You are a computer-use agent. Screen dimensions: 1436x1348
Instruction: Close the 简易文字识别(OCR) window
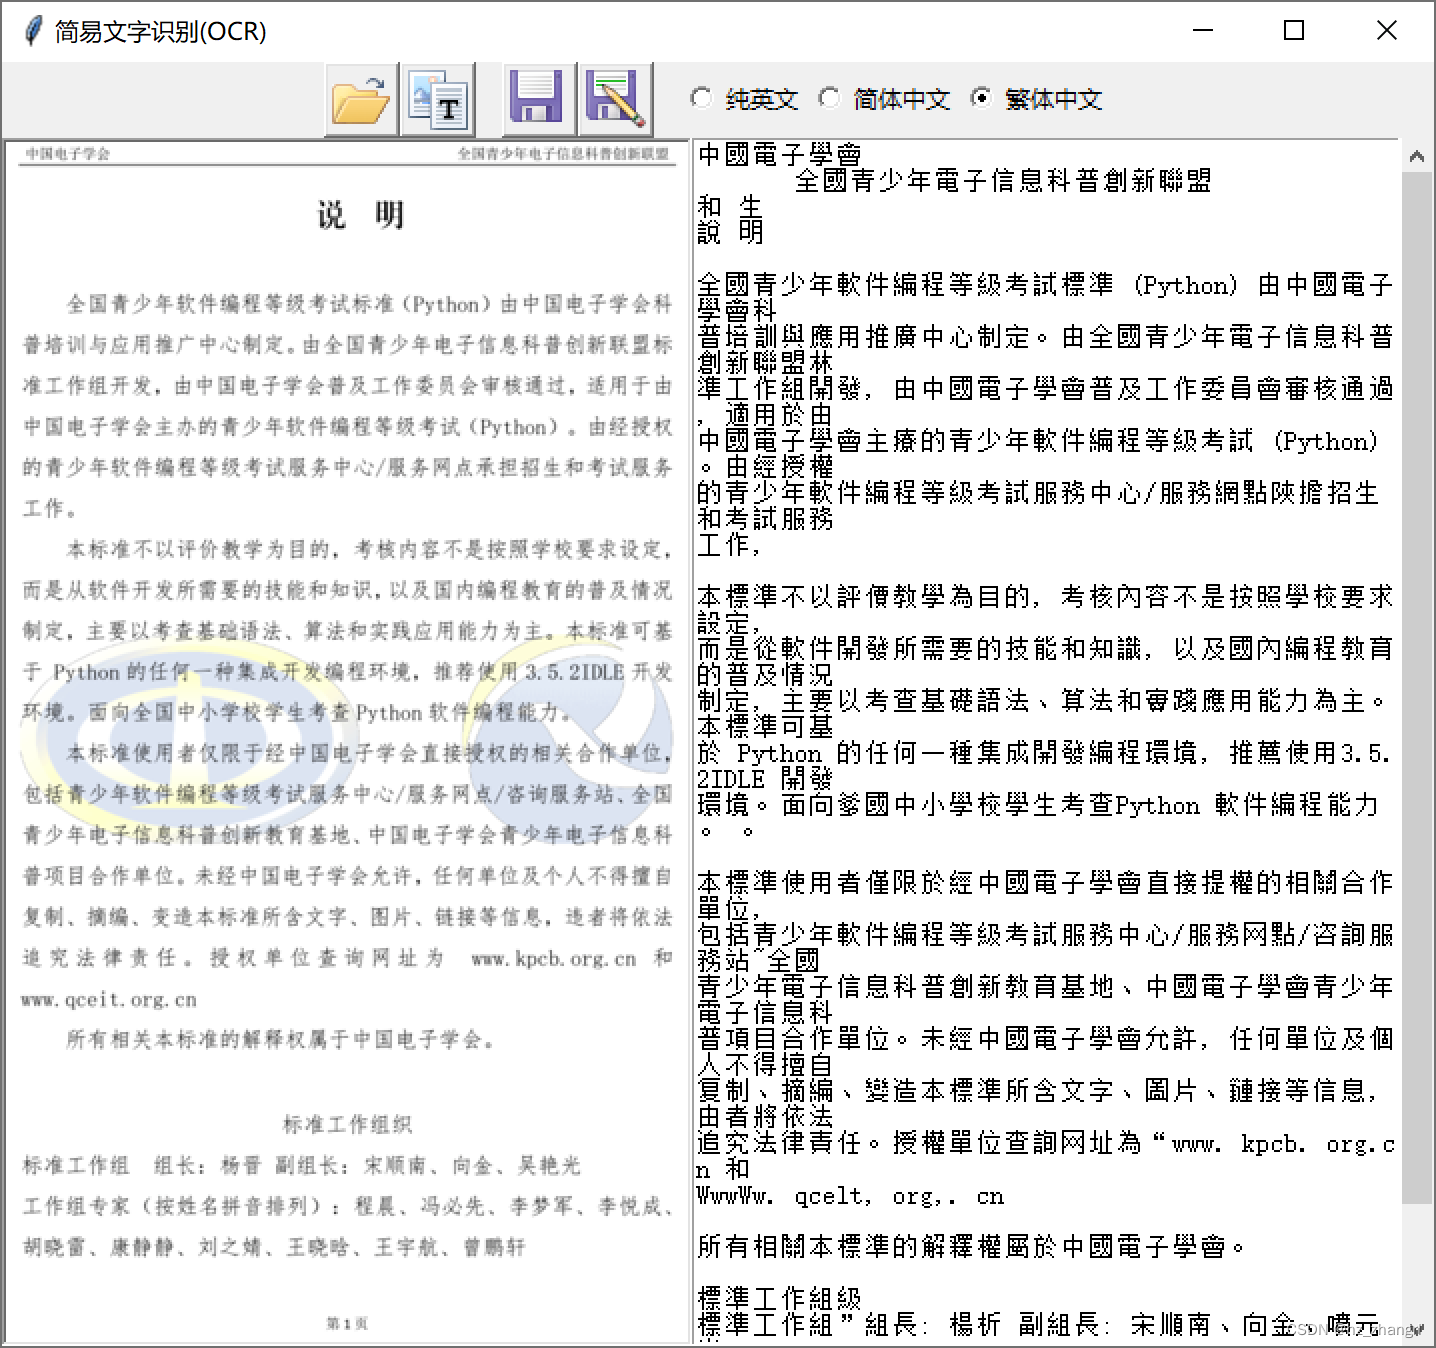(x=1386, y=31)
